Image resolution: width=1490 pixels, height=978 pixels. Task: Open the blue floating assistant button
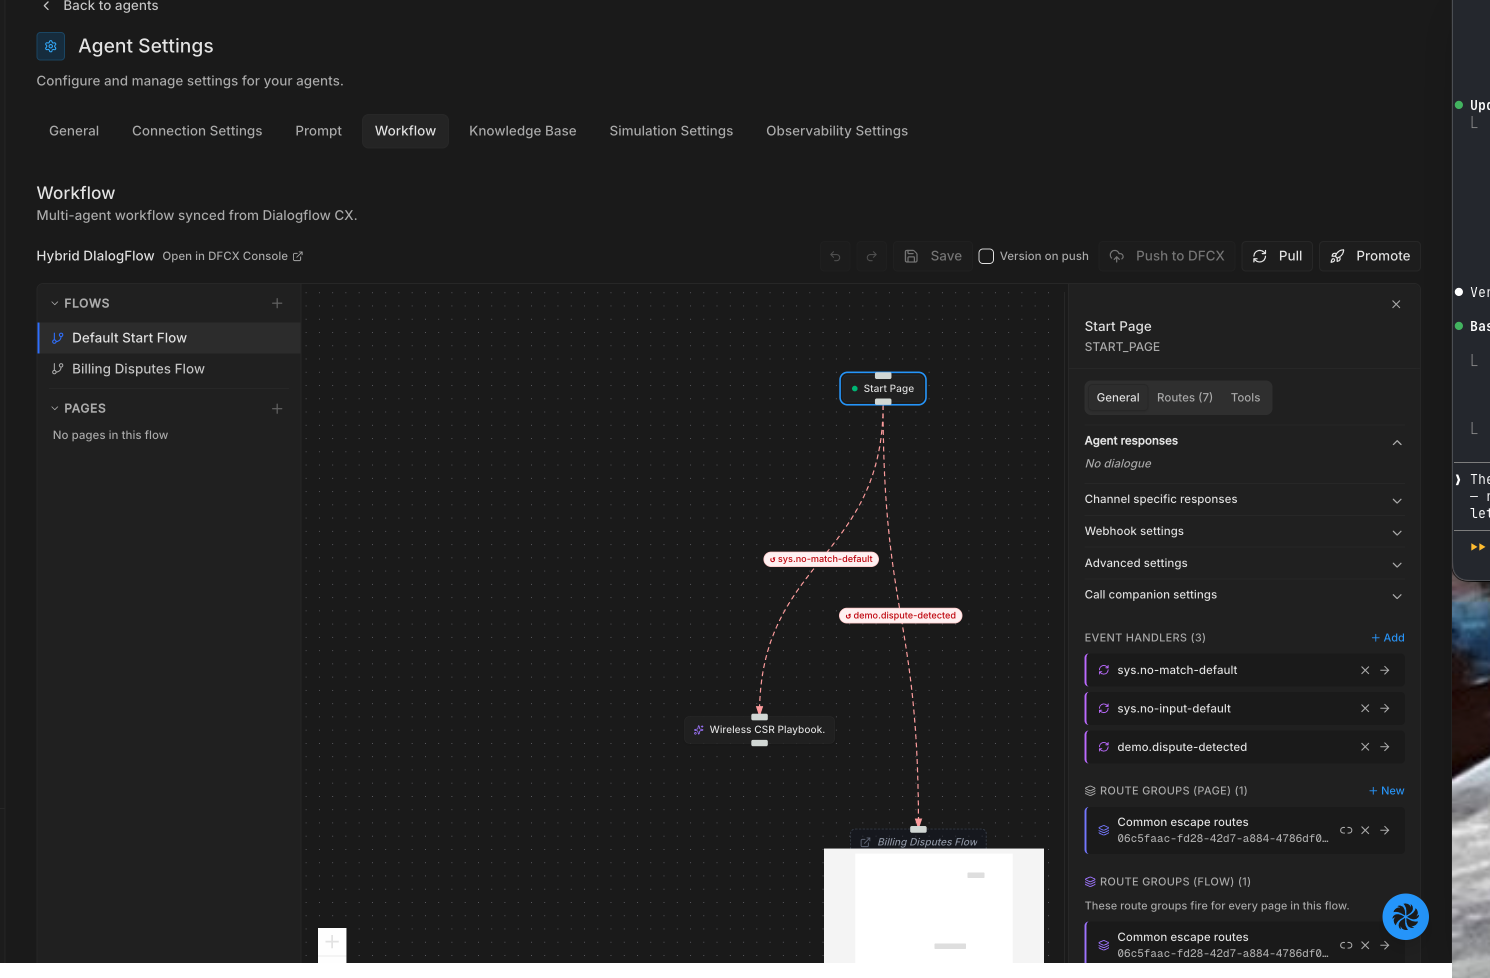pyautogui.click(x=1406, y=917)
